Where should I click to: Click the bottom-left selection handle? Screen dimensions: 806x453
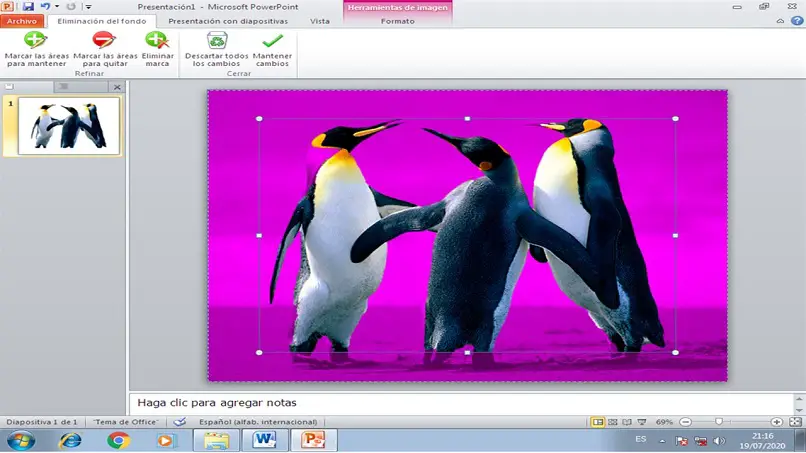click(259, 352)
